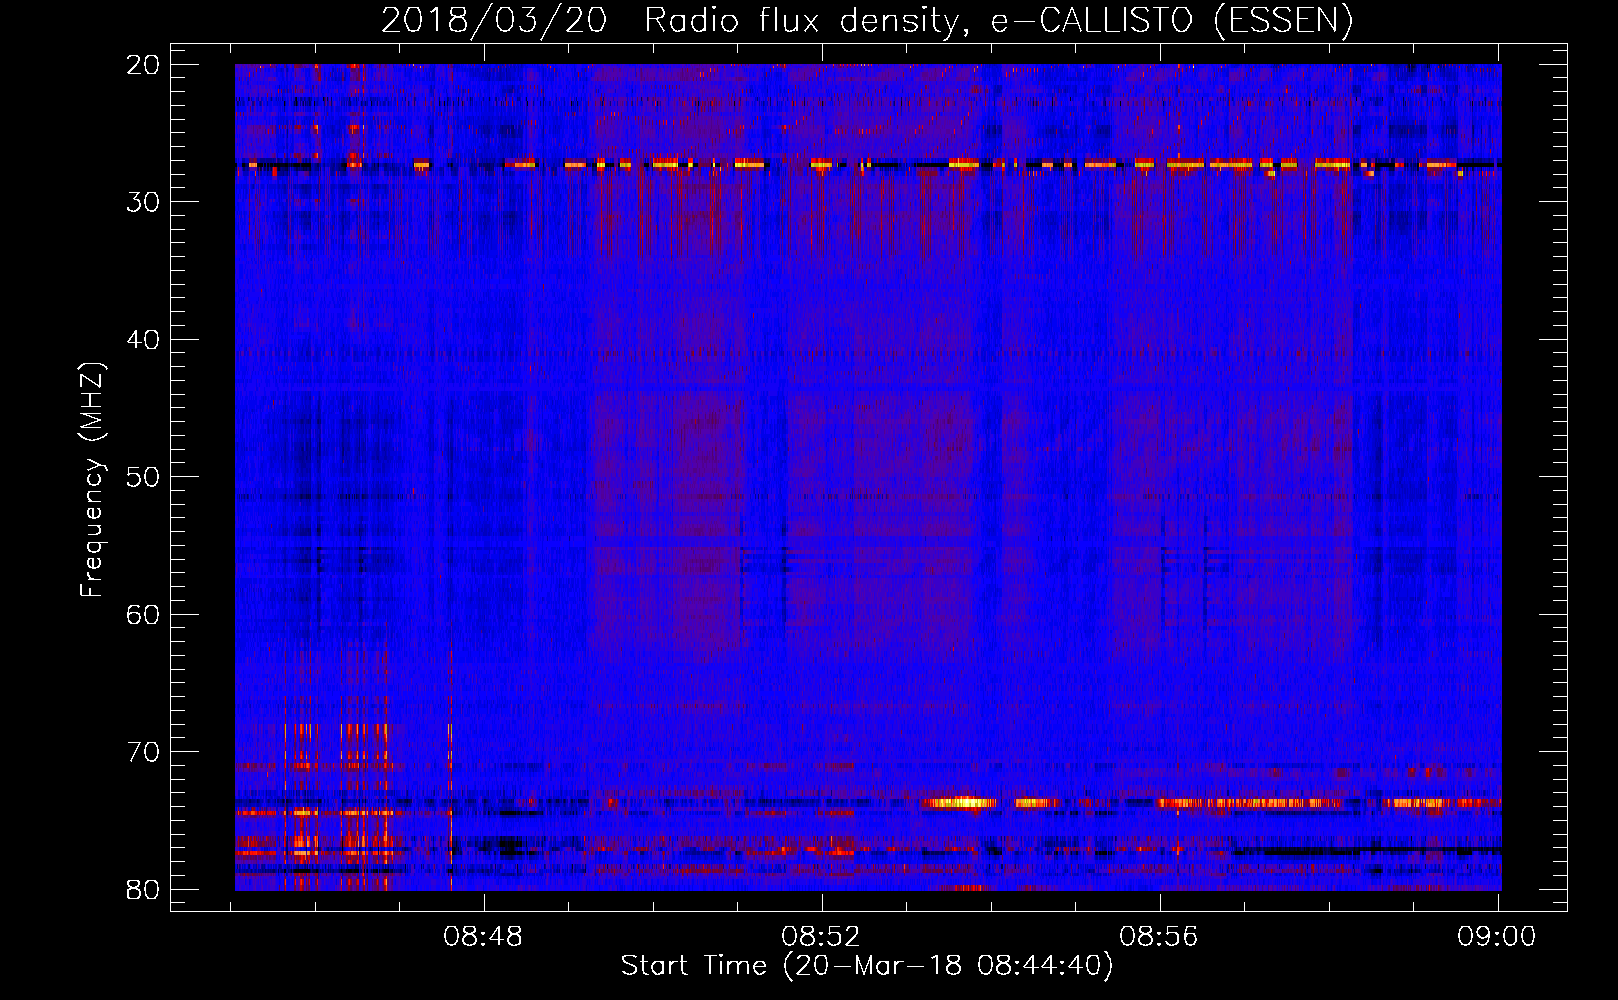Click the 08:48 time tick label
This screenshot has height=1000, width=1618.
[484, 937]
